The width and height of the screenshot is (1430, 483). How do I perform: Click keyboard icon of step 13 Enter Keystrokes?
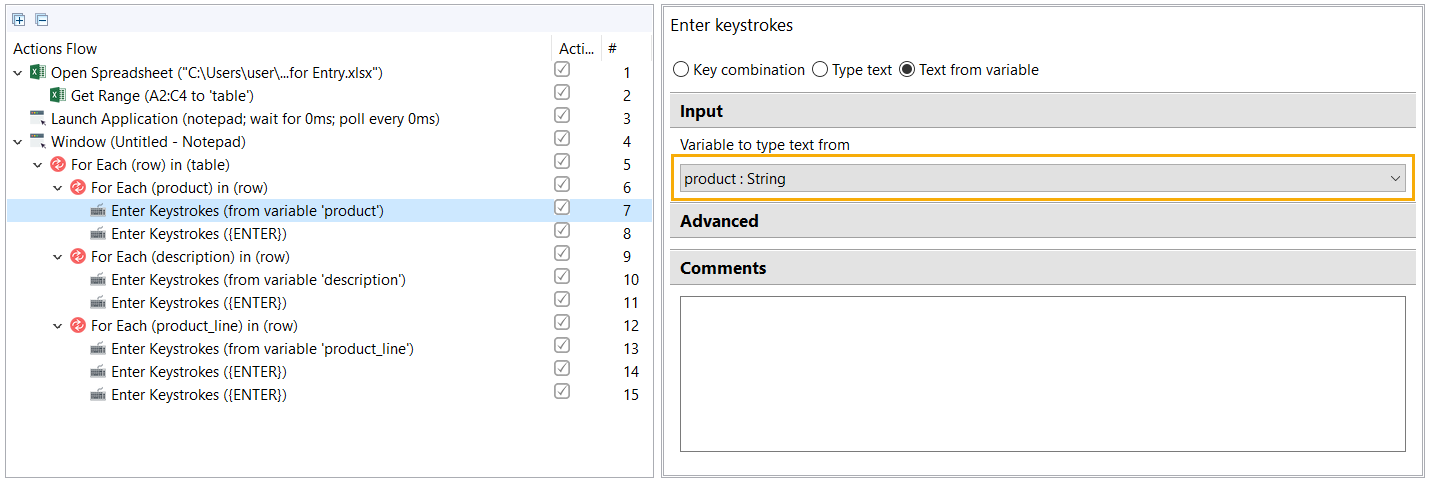[x=98, y=349]
